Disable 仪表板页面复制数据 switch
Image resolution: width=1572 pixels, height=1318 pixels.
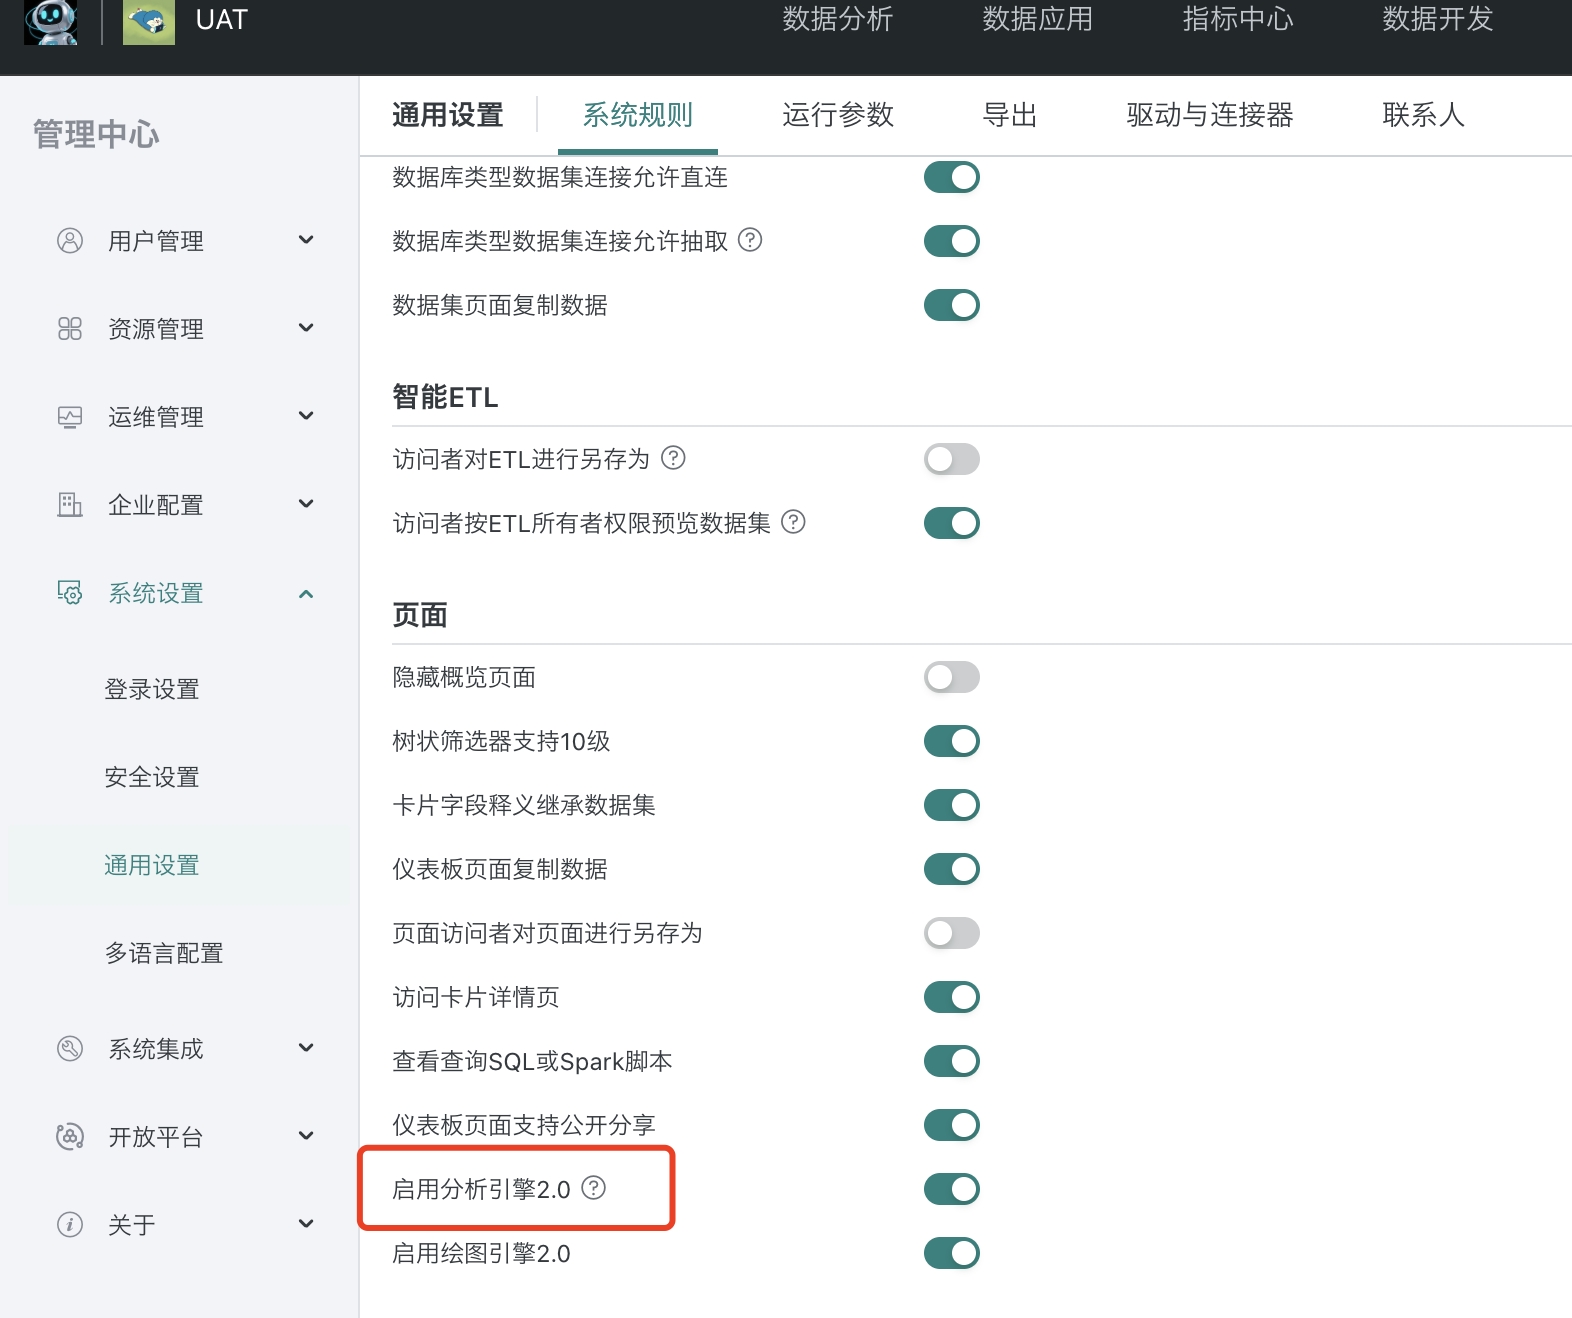tap(952, 869)
